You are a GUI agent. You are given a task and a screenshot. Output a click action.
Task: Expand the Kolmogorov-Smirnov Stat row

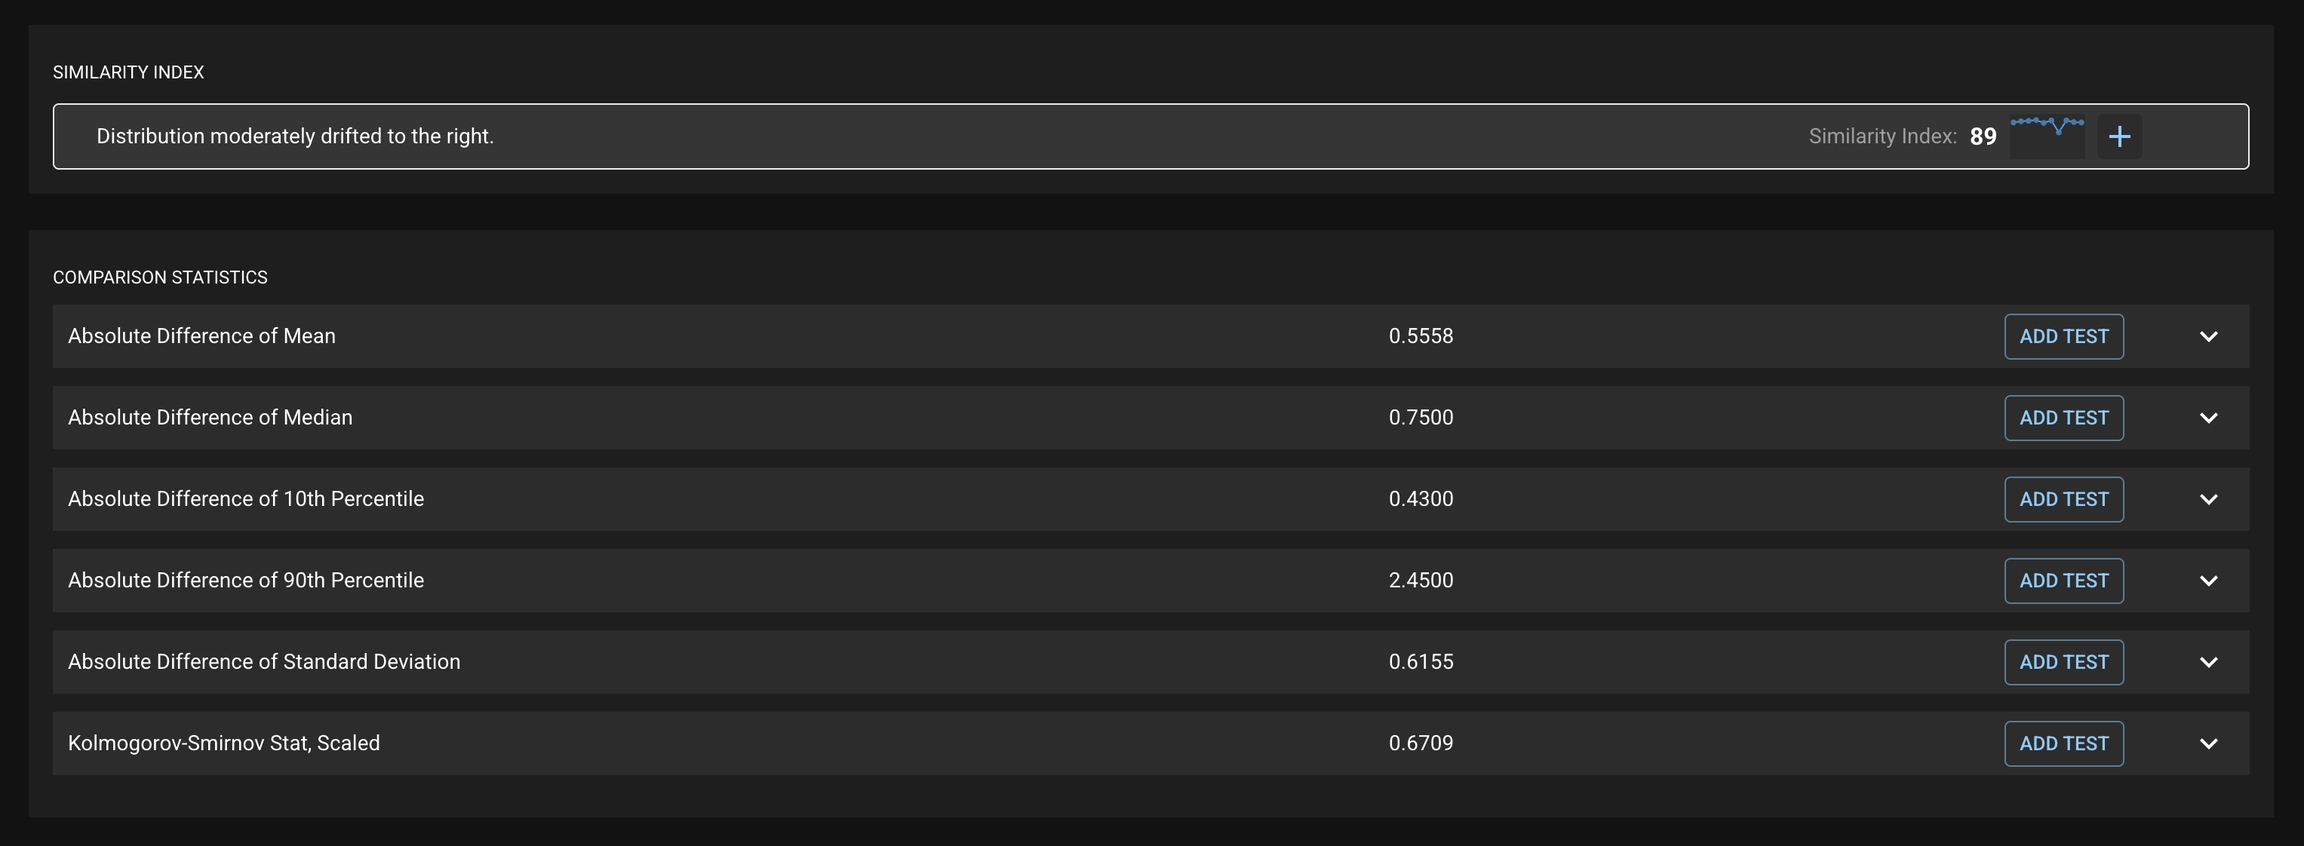tap(2208, 744)
